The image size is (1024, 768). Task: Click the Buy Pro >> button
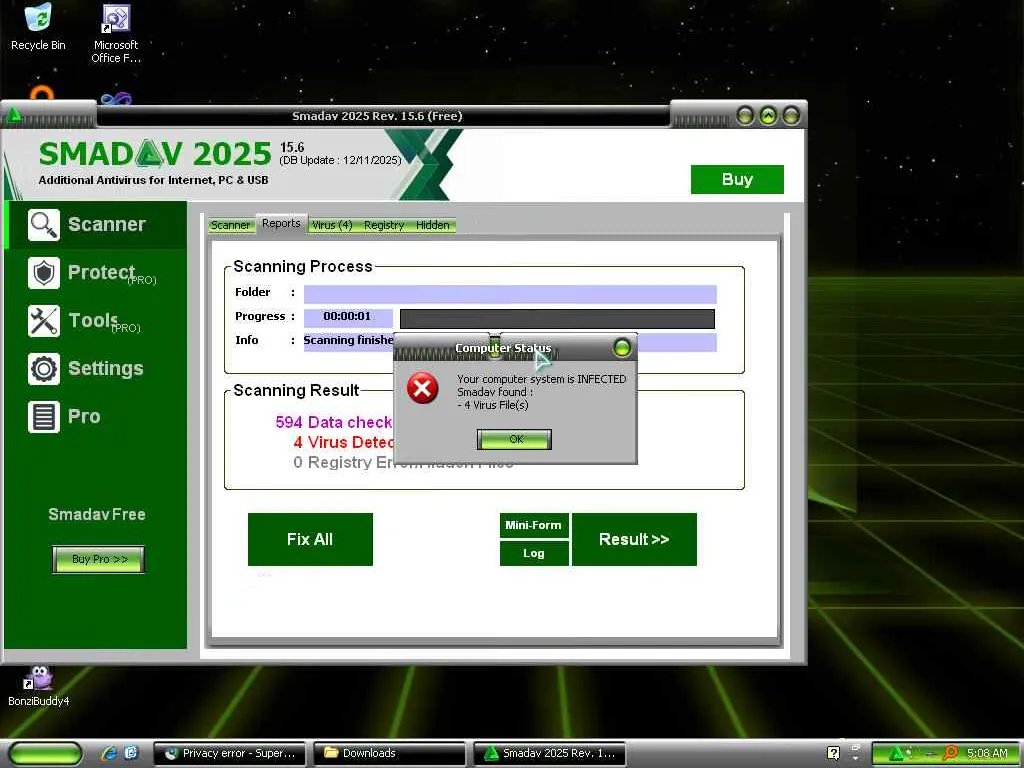tap(99, 560)
